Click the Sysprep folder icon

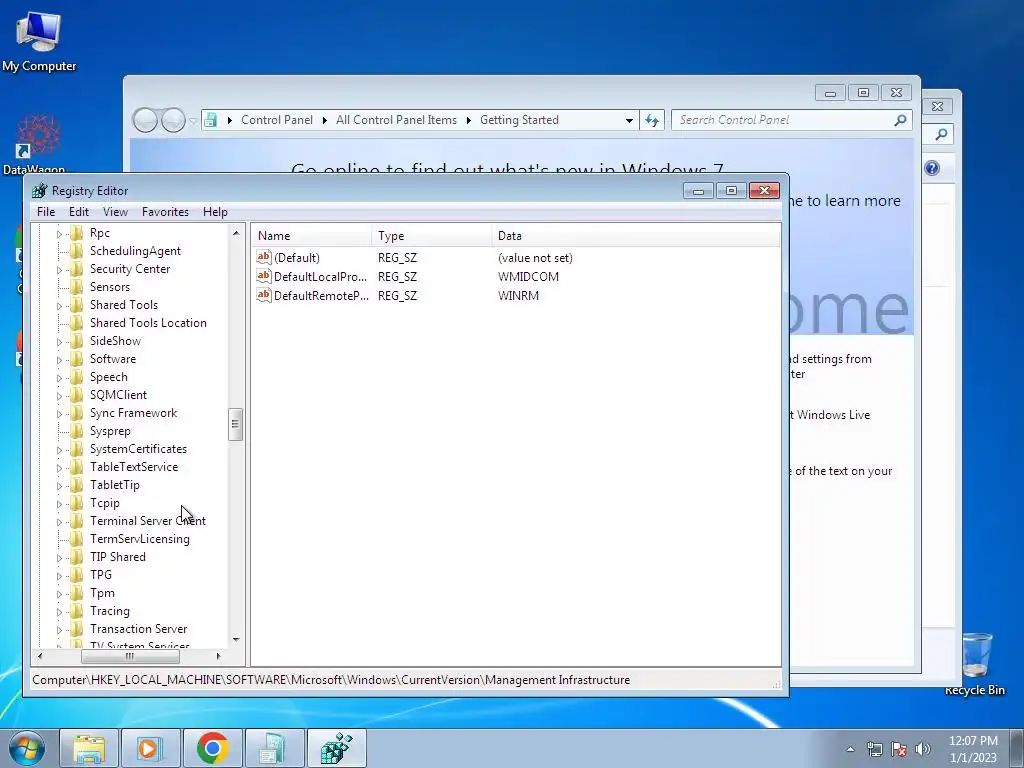[76, 431]
